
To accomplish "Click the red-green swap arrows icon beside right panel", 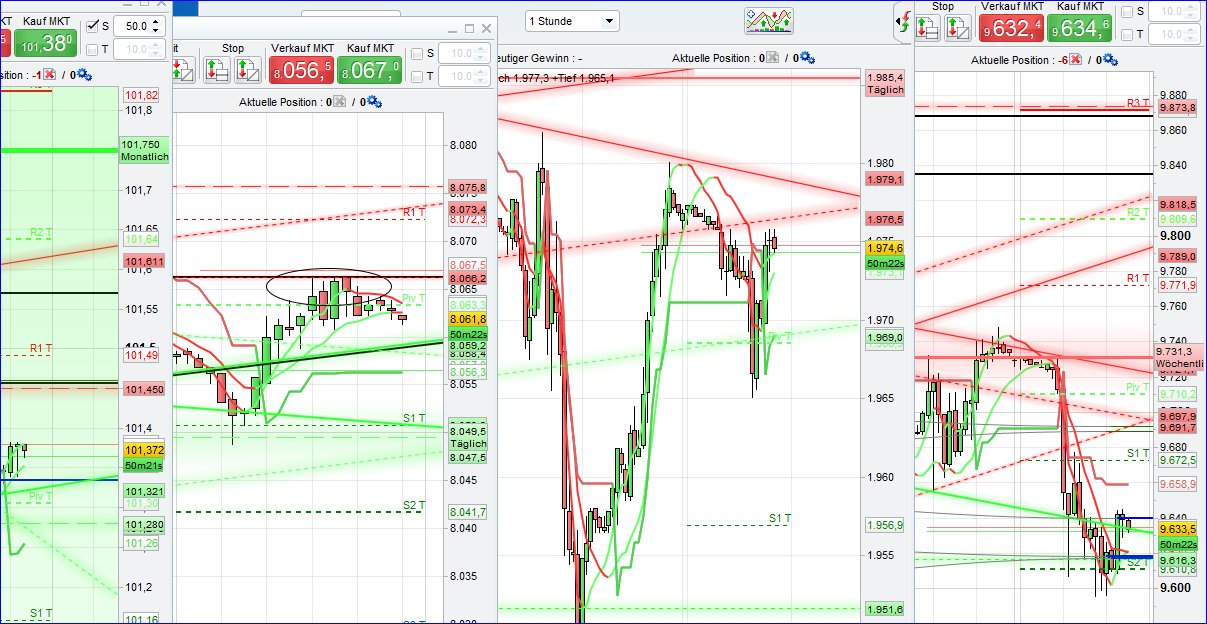I will point(904,21).
